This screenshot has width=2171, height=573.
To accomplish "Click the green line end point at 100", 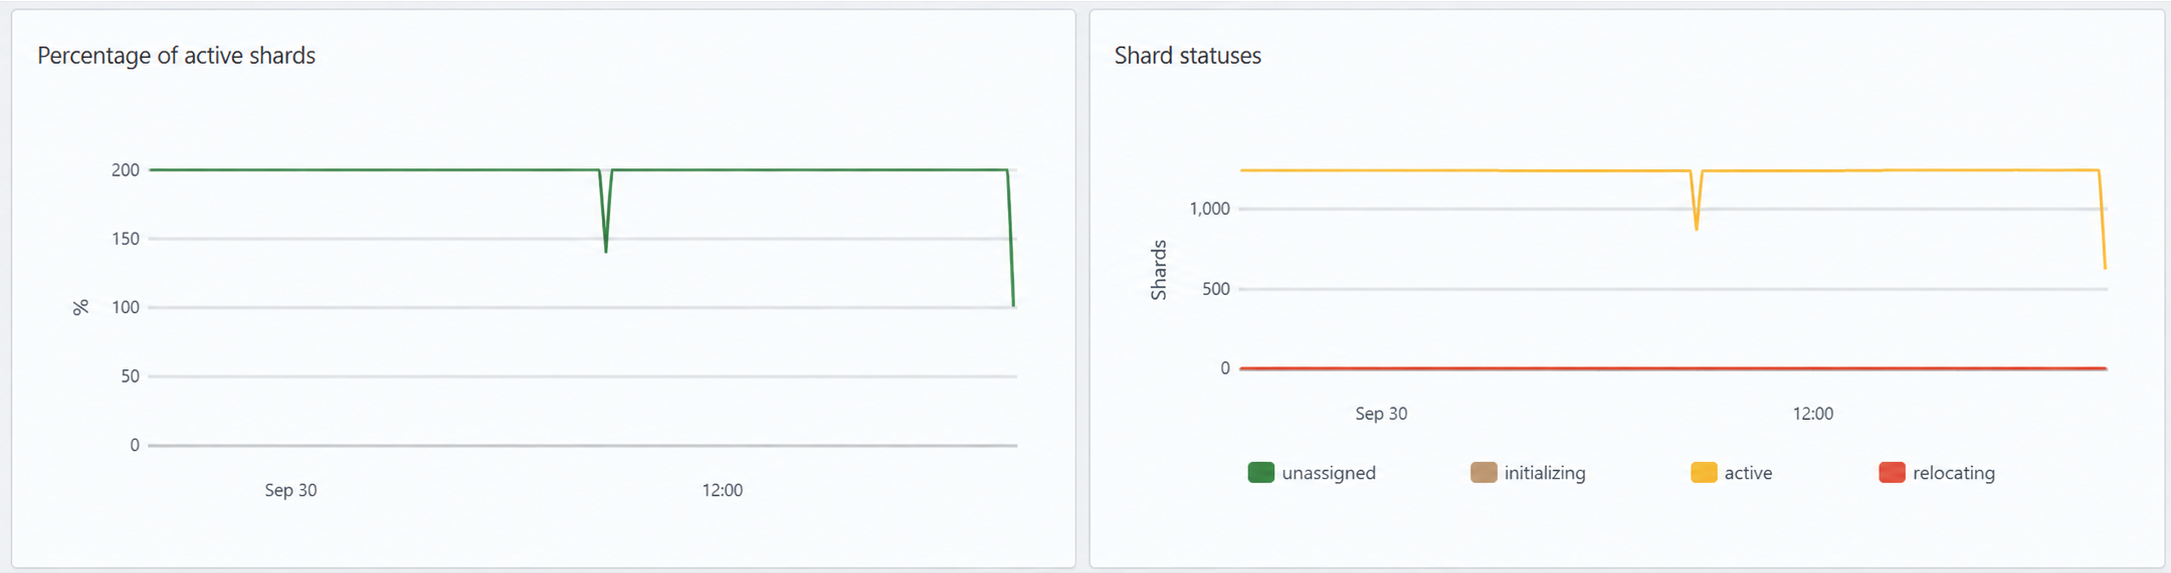I will point(1014,305).
